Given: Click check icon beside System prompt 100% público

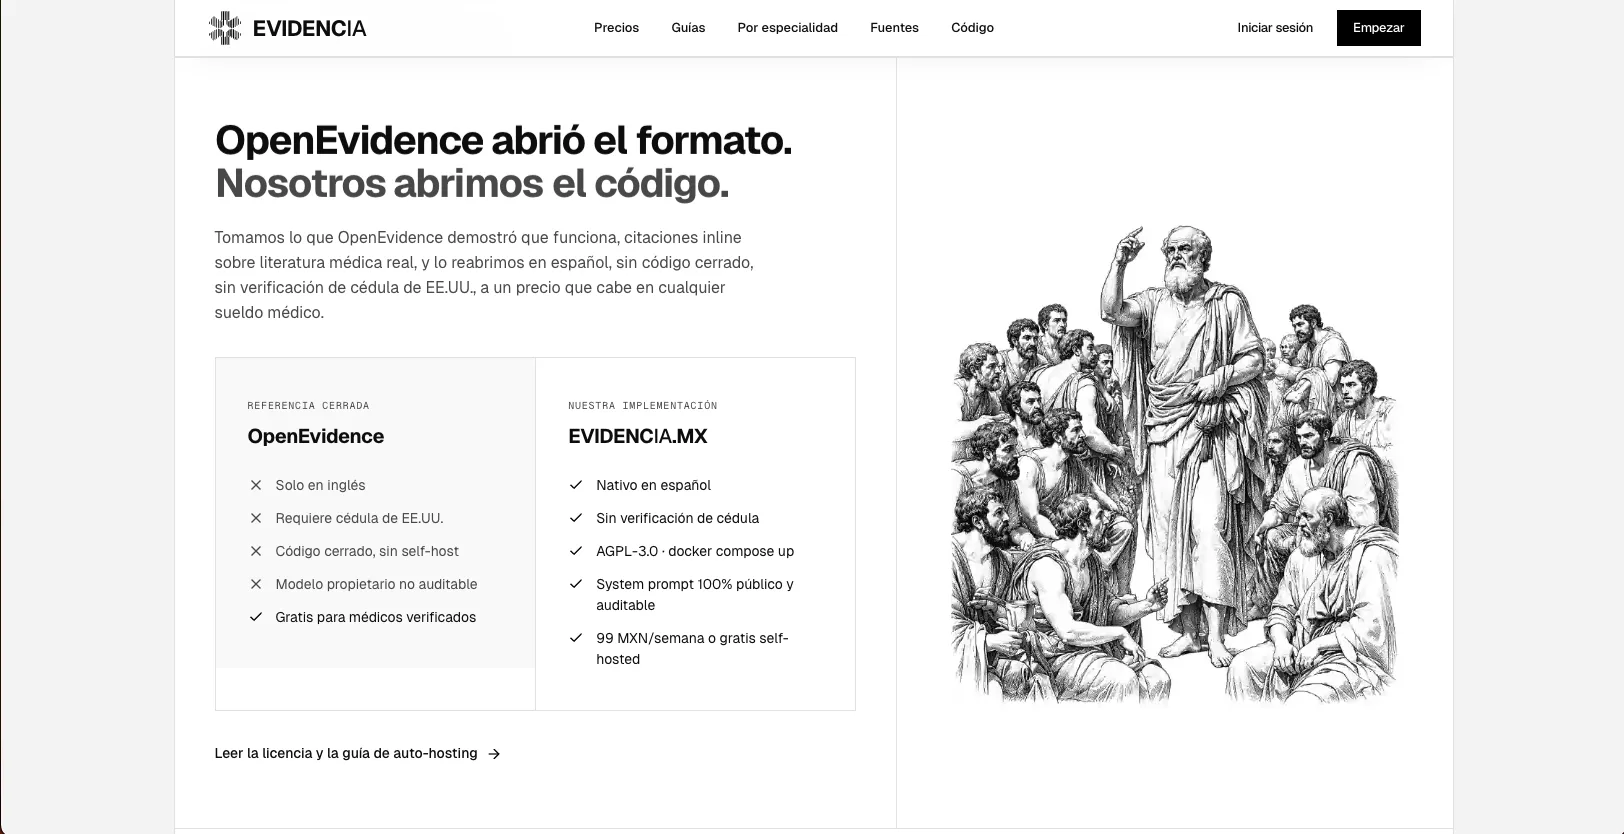Looking at the screenshot, I should [576, 584].
